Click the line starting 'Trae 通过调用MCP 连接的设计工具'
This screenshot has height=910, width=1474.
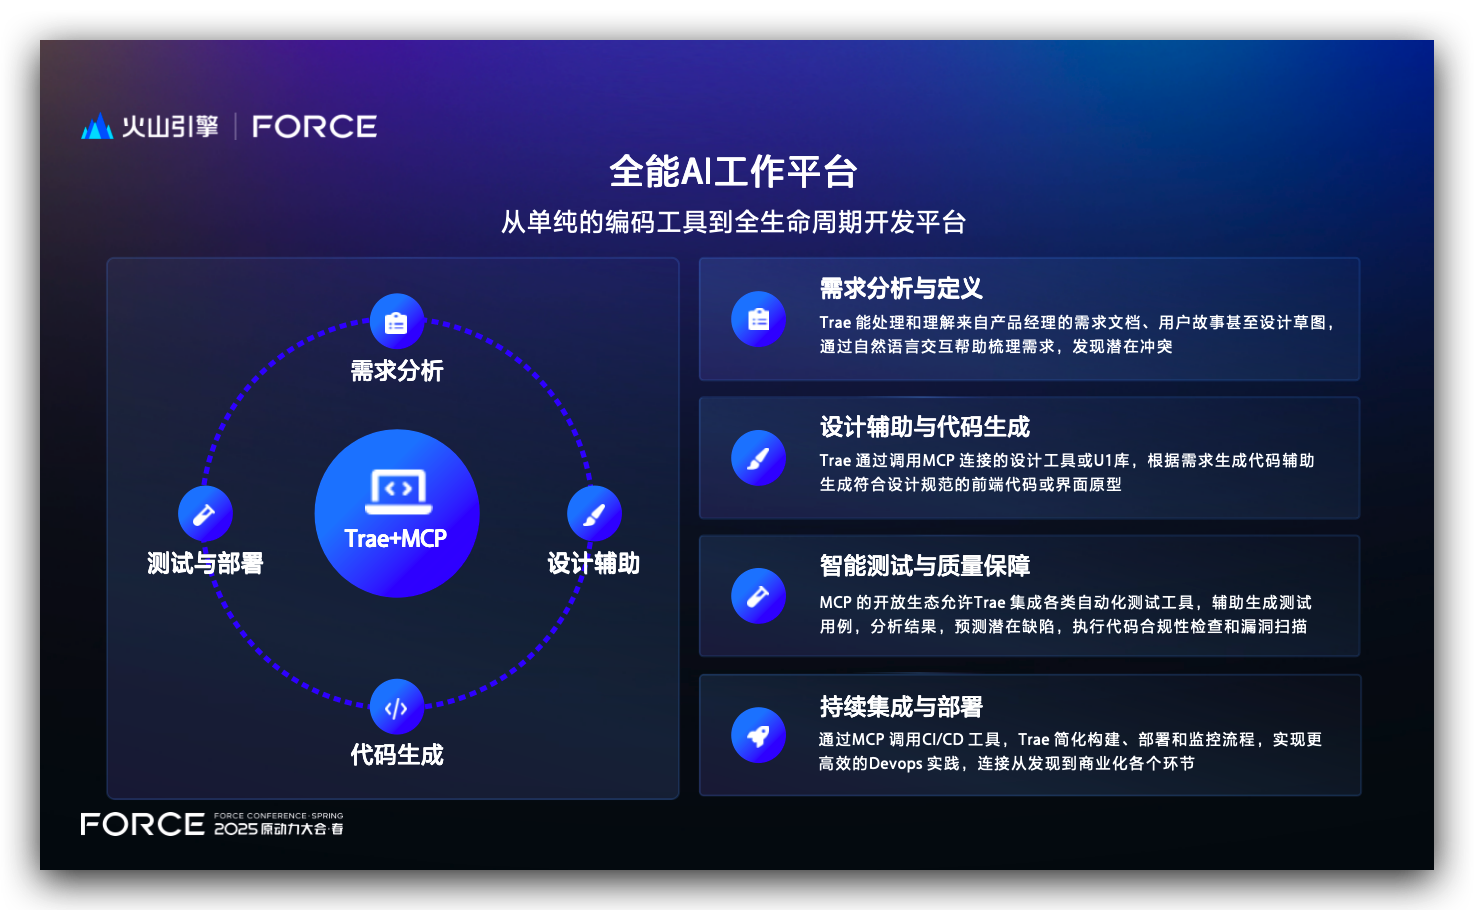tap(1067, 460)
